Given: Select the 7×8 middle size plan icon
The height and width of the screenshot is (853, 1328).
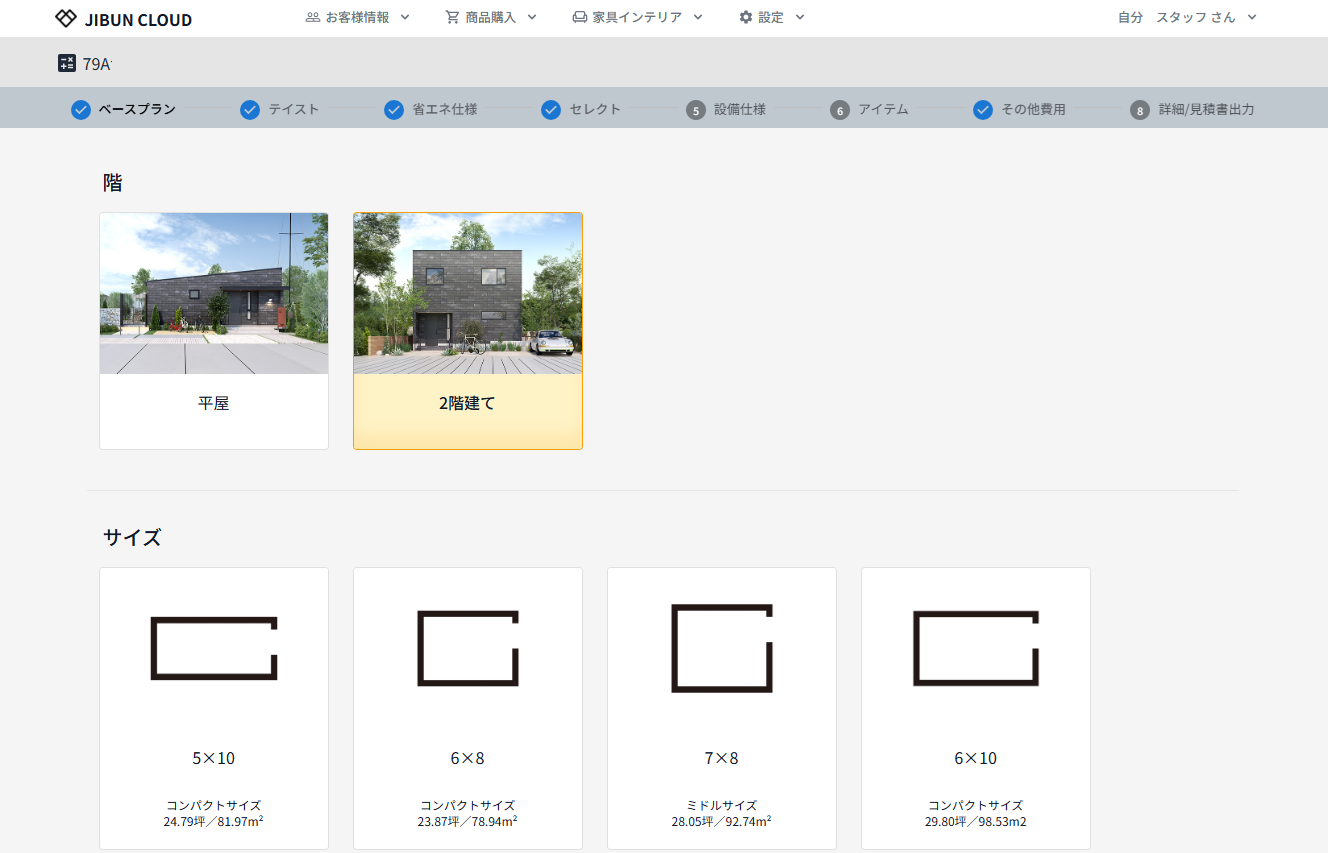Looking at the screenshot, I should [721, 648].
